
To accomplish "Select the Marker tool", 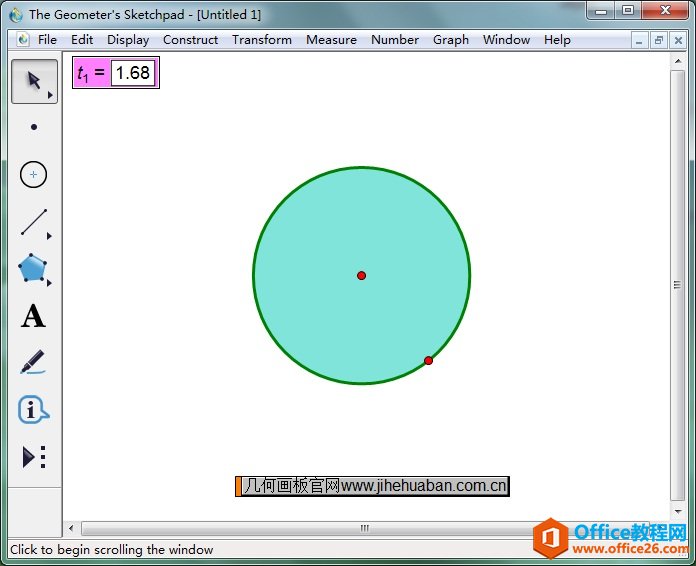I will (33, 362).
